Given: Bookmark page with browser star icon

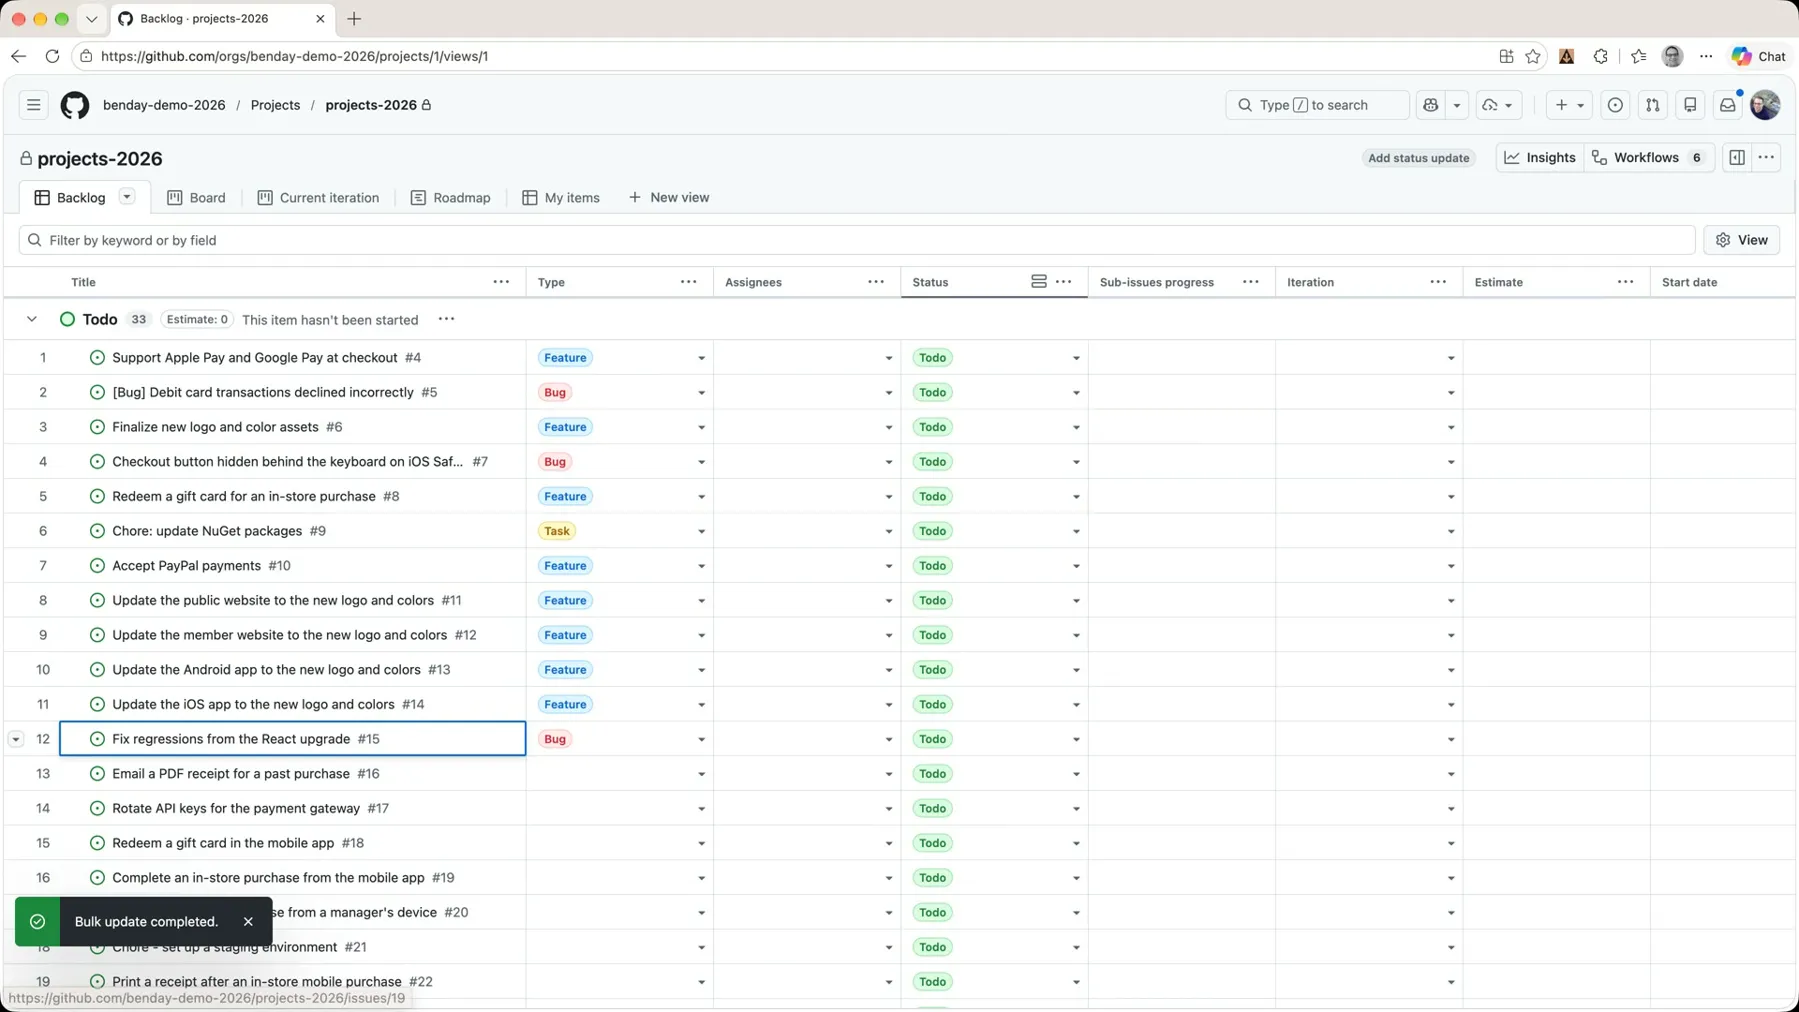Looking at the screenshot, I should pyautogui.click(x=1533, y=56).
